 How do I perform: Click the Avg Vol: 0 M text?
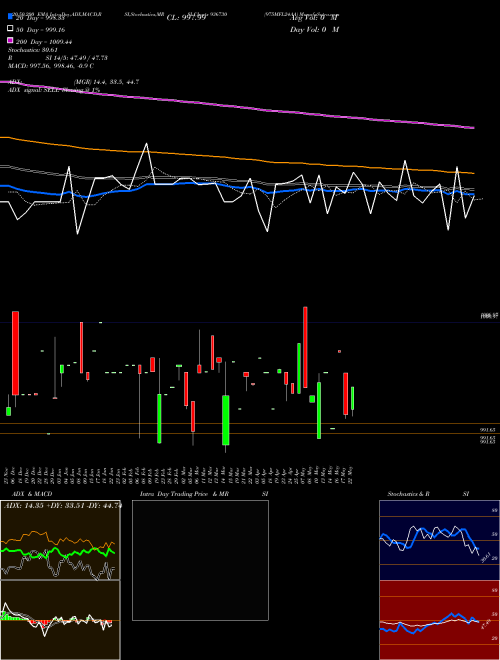tap(314, 18)
